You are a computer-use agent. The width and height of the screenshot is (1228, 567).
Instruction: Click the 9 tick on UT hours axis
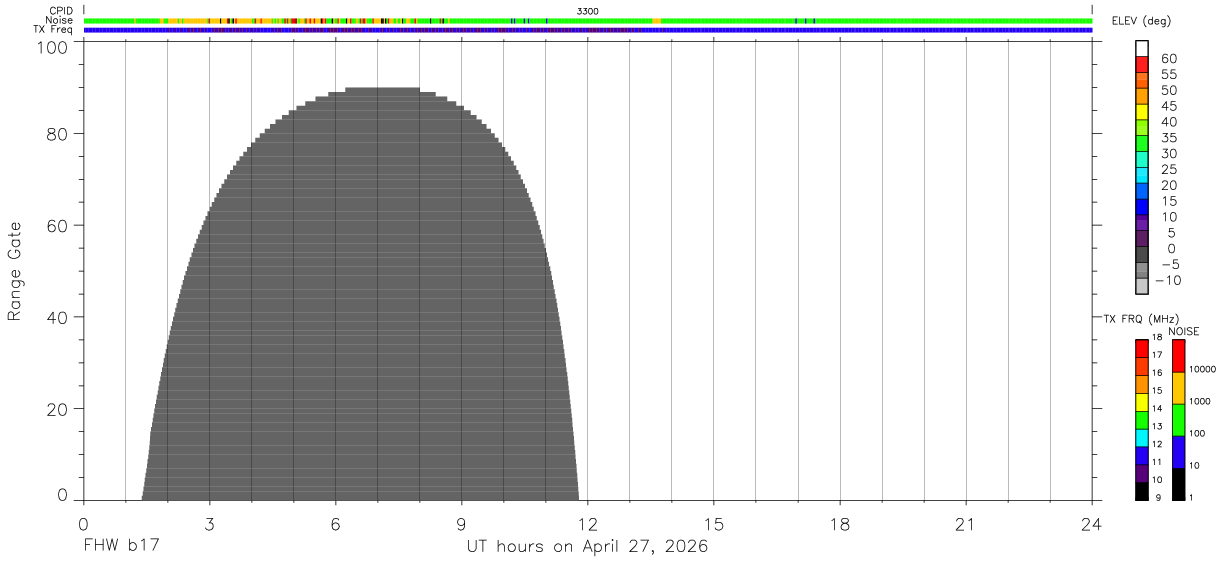coord(461,524)
